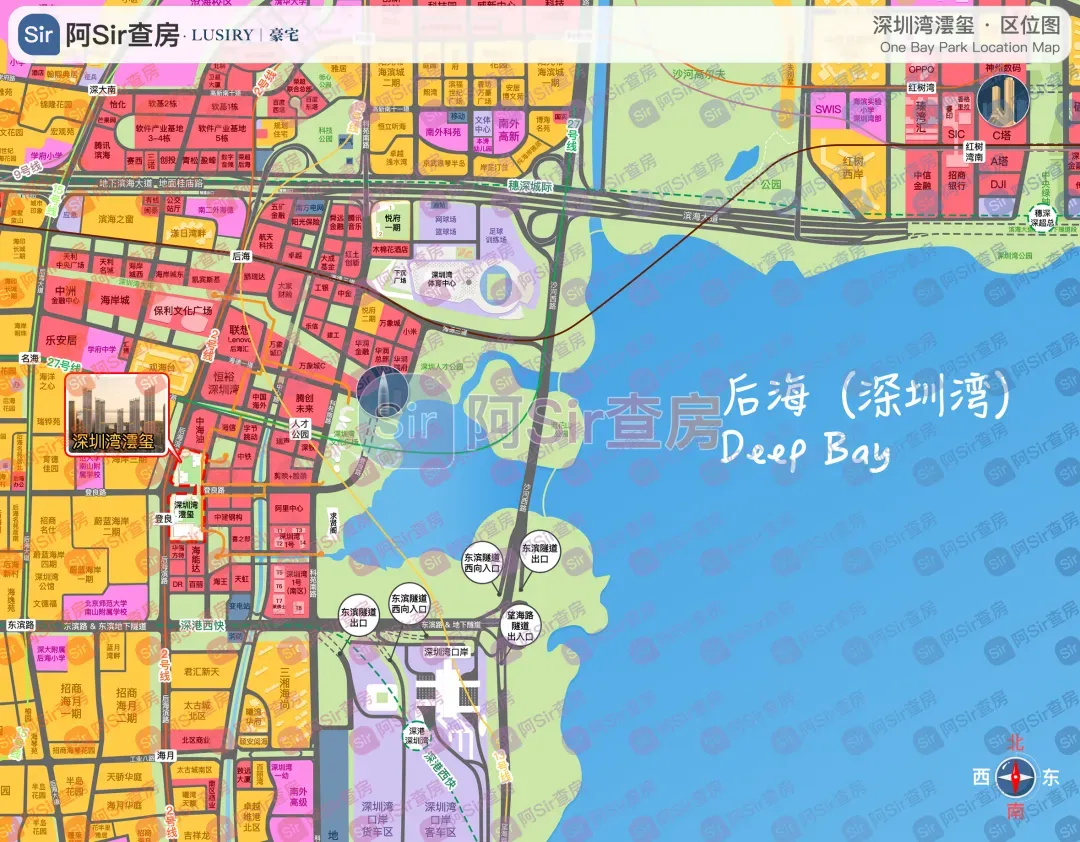Image resolution: width=1080 pixels, height=842 pixels.
Task: Click the 招商海月一期 label
Action: click(x=71, y=701)
